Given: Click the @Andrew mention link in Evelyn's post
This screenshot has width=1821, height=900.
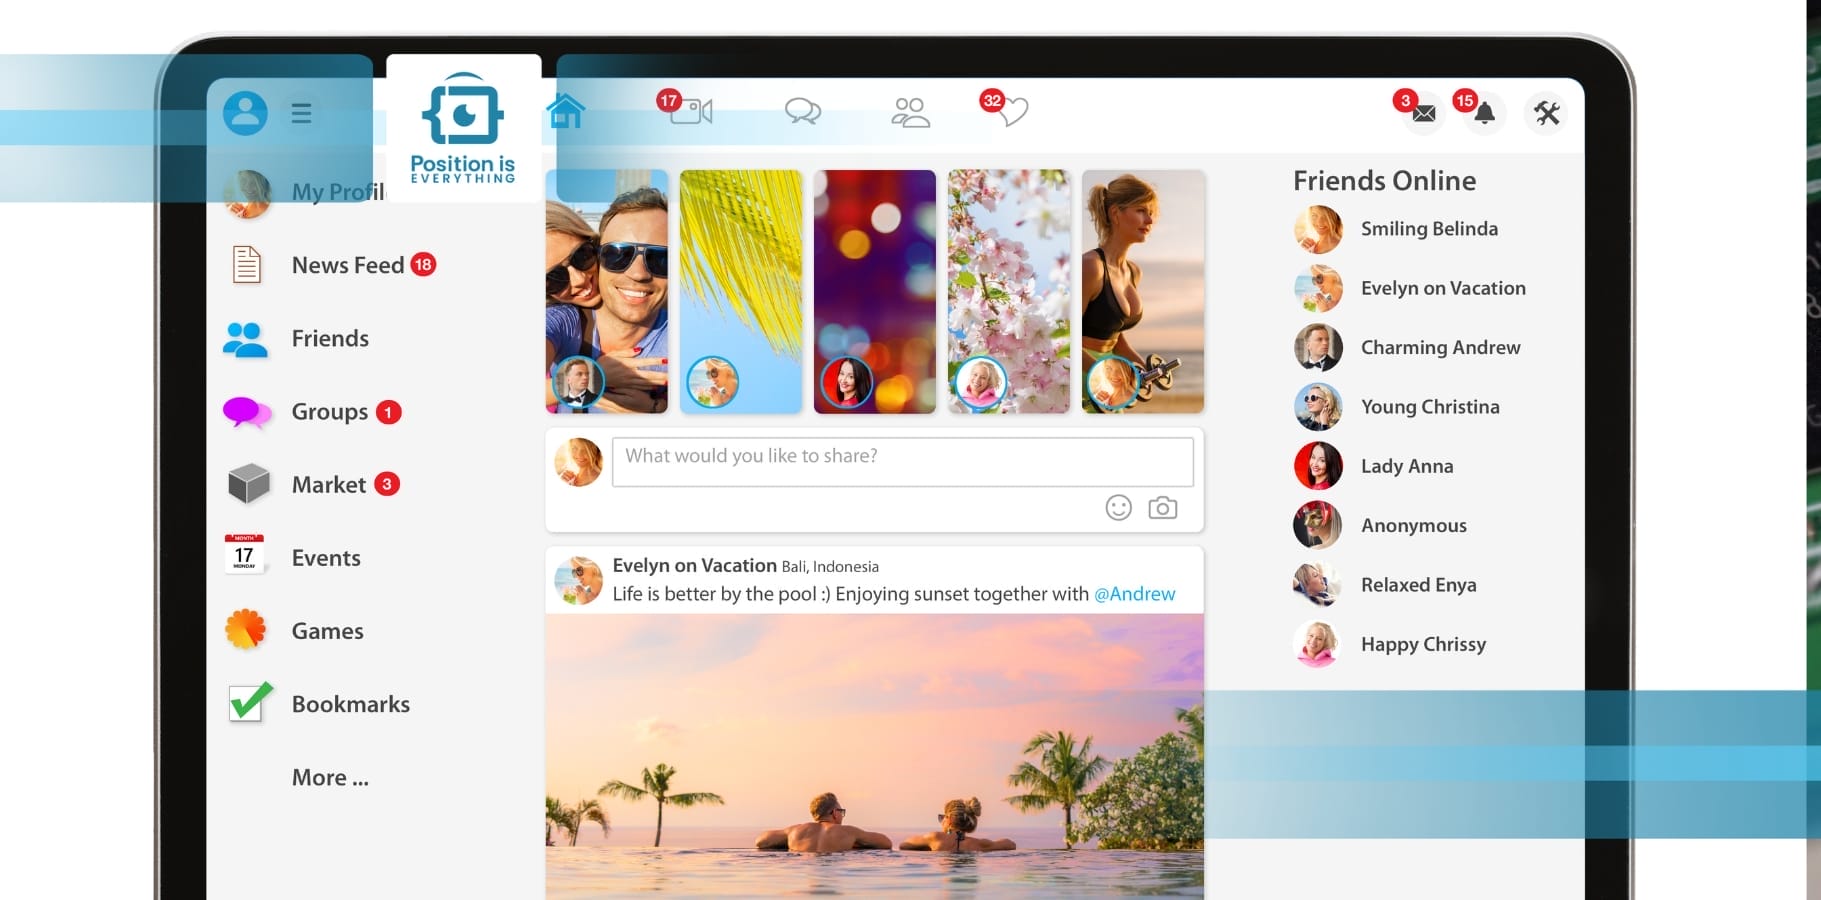Looking at the screenshot, I should tap(1135, 593).
